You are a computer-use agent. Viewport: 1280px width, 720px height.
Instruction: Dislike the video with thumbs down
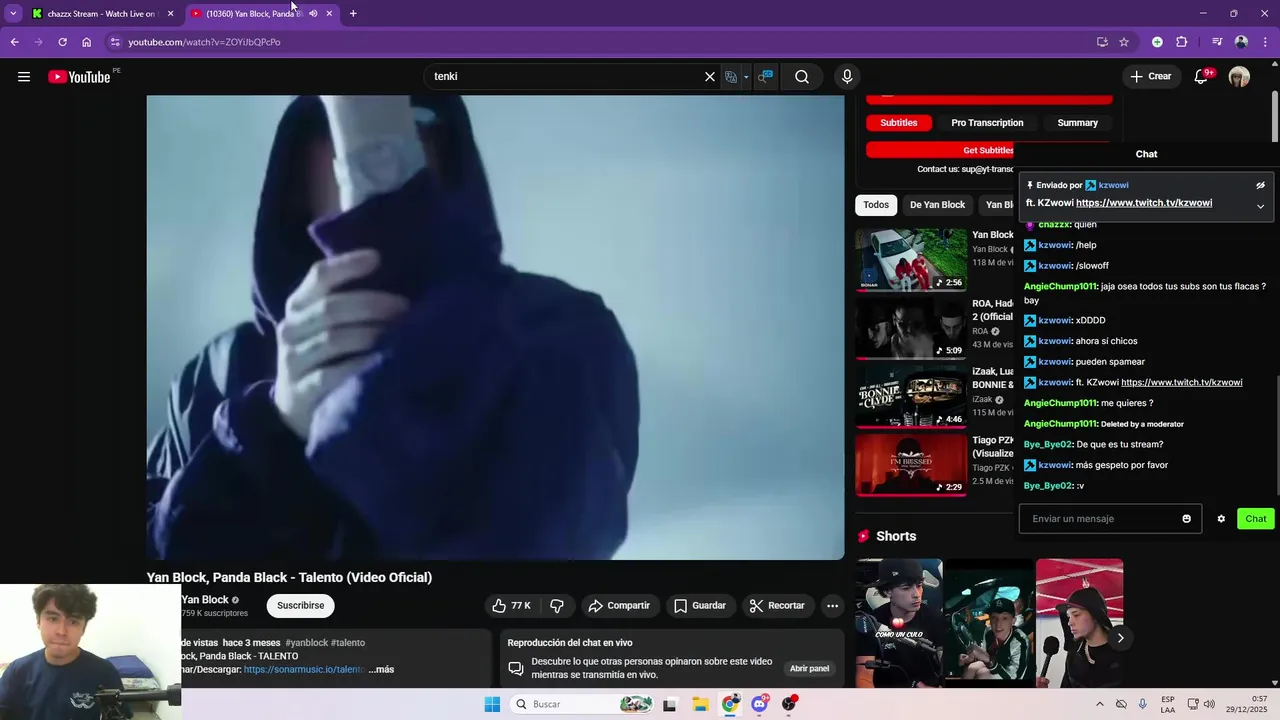click(x=557, y=606)
